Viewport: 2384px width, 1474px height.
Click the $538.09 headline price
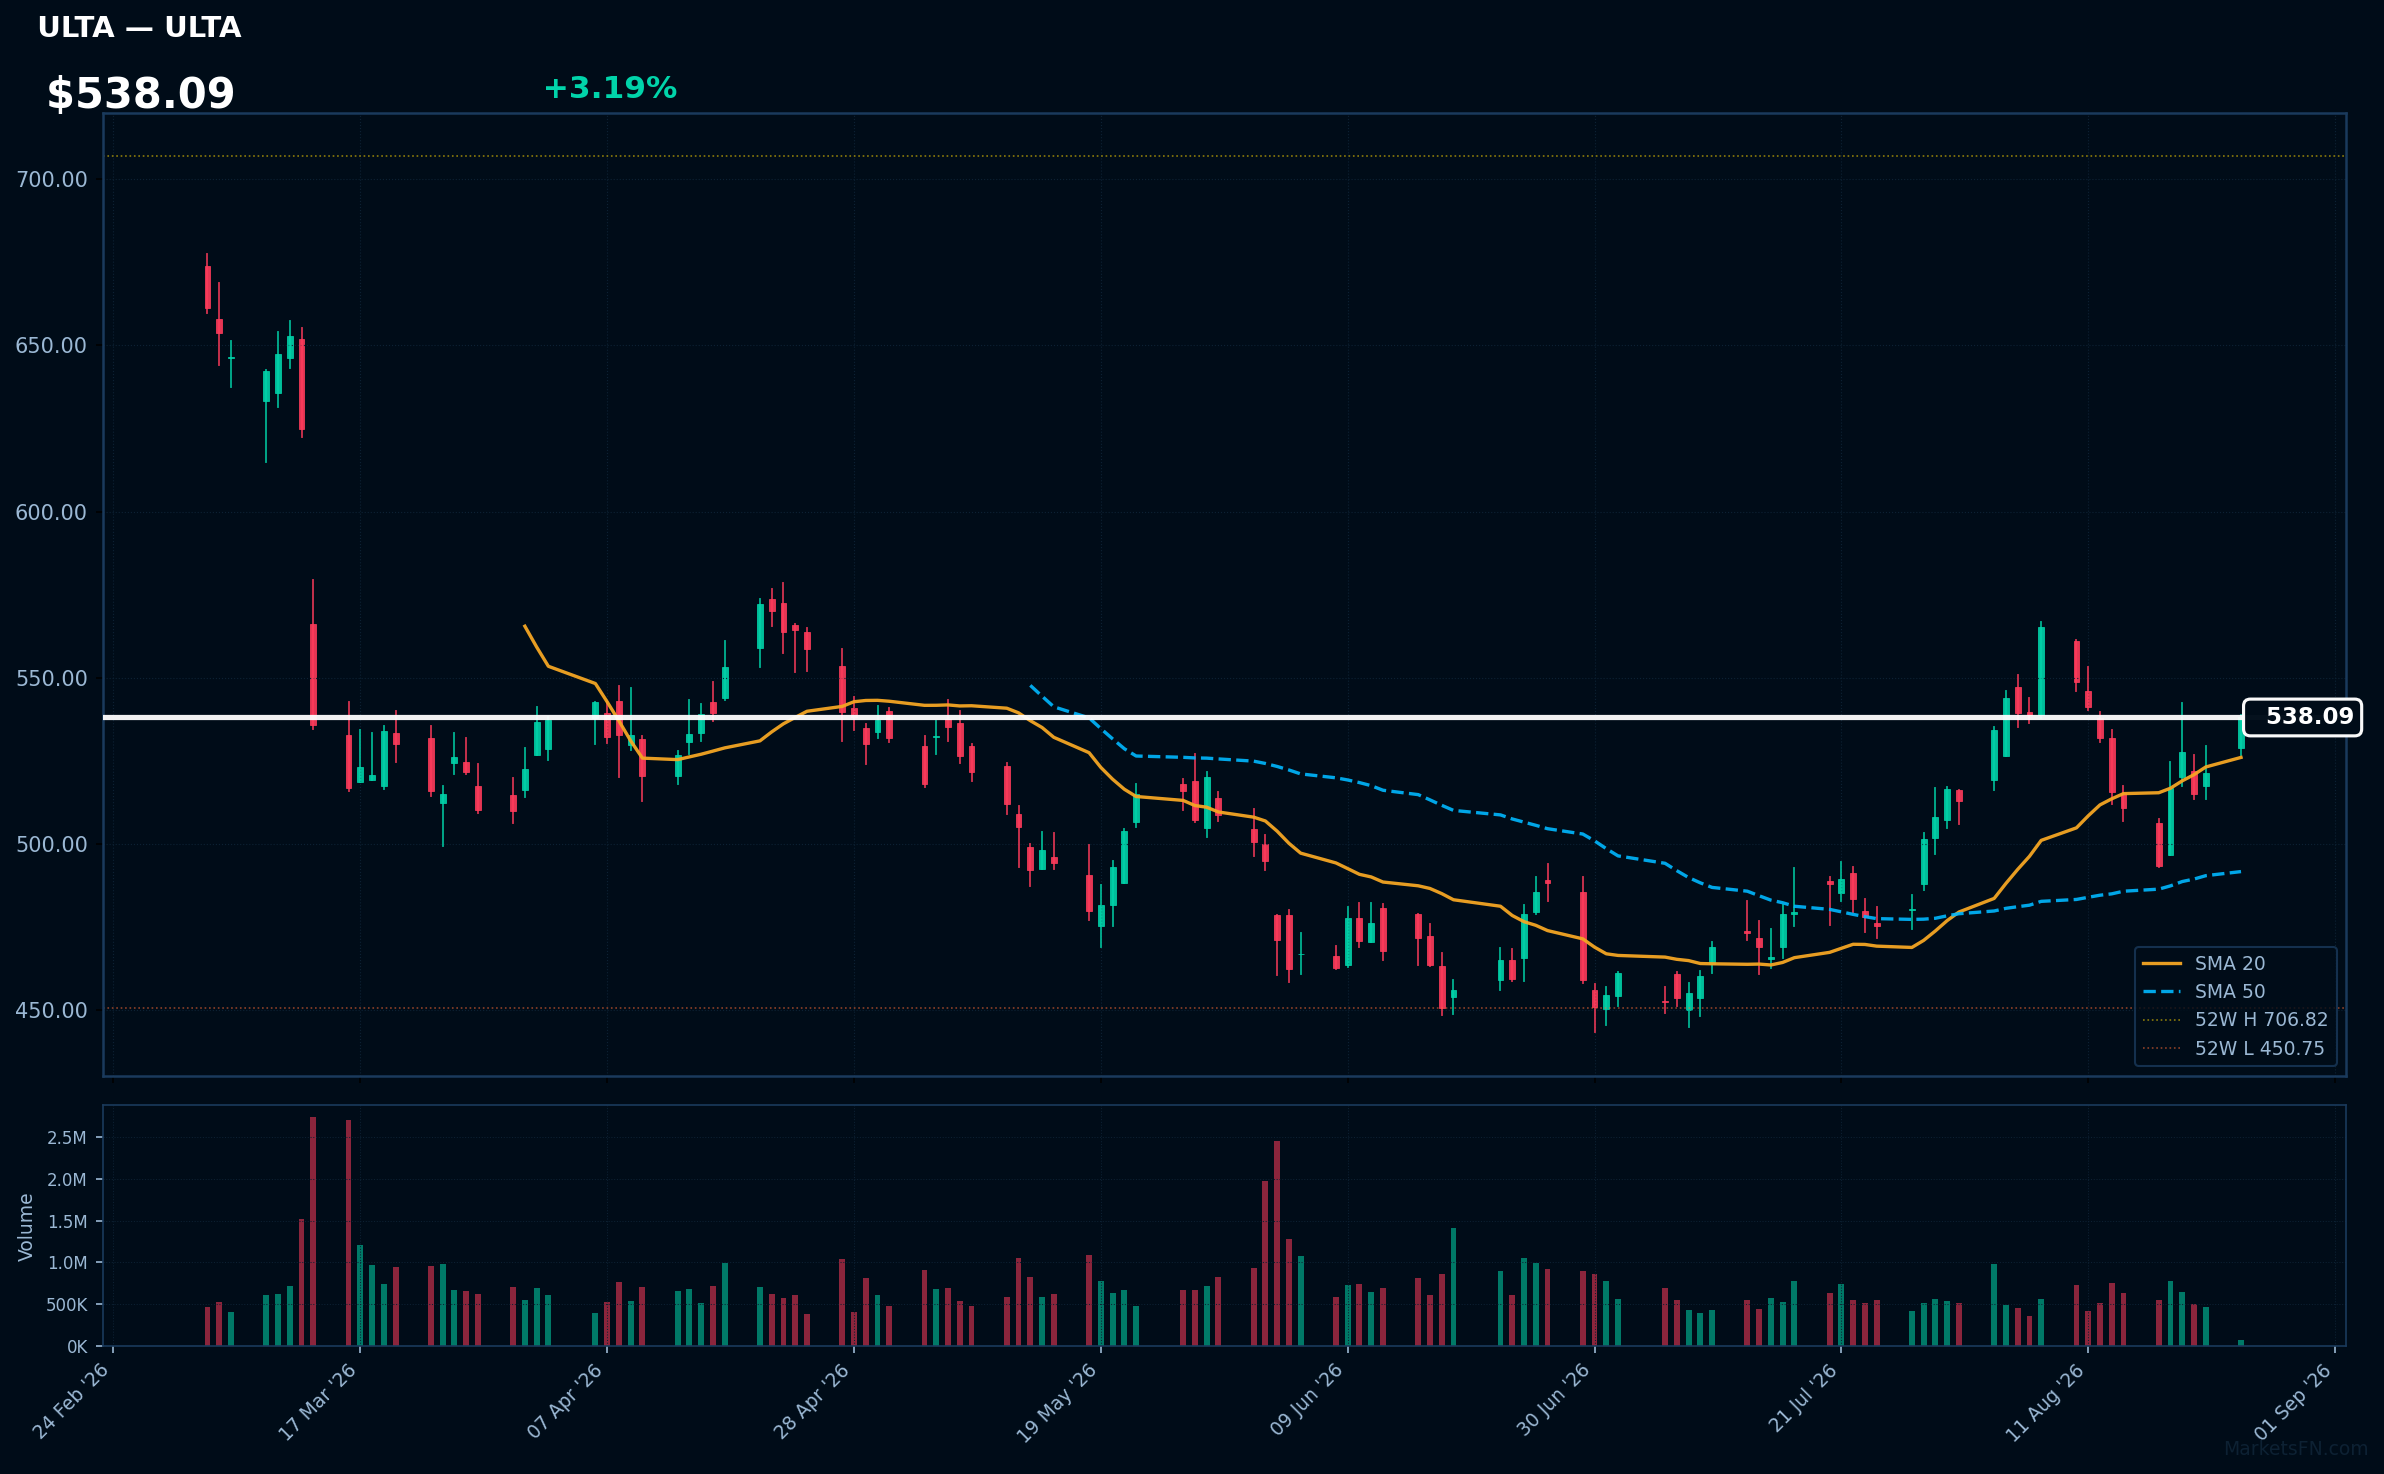141,94
